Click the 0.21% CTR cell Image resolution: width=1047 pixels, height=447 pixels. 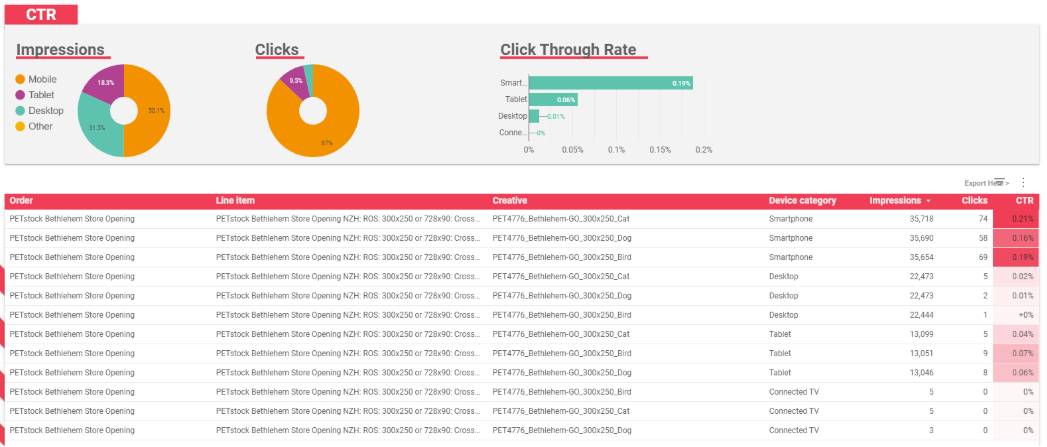[x=1018, y=219]
